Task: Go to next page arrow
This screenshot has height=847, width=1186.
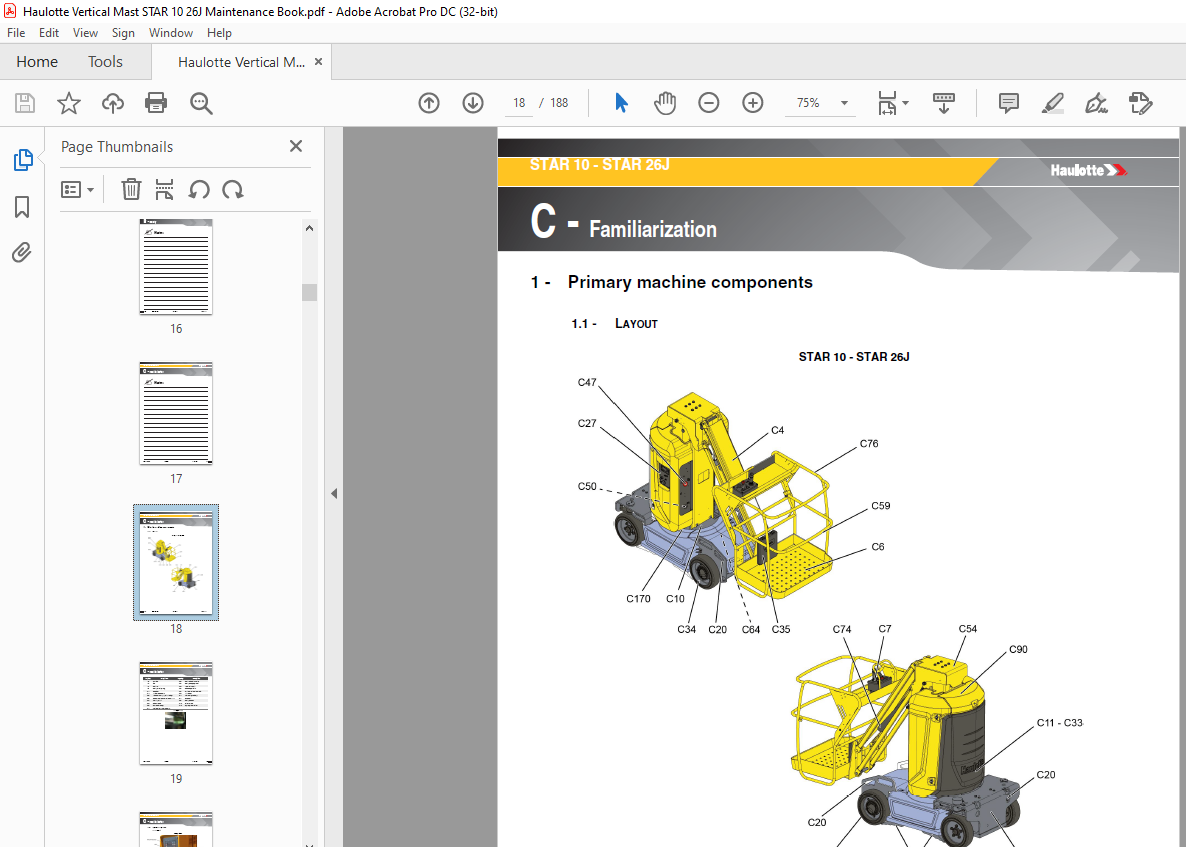Action: click(473, 103)
